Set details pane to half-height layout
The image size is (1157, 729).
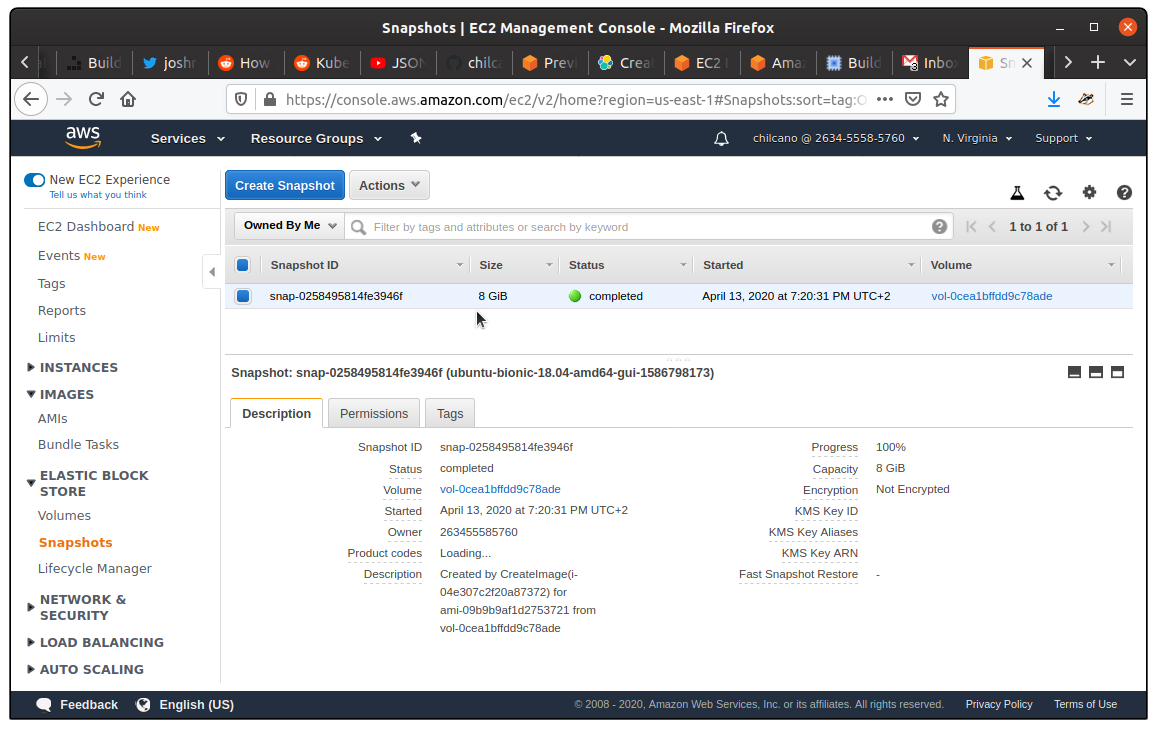click(x=1096, y=372)
